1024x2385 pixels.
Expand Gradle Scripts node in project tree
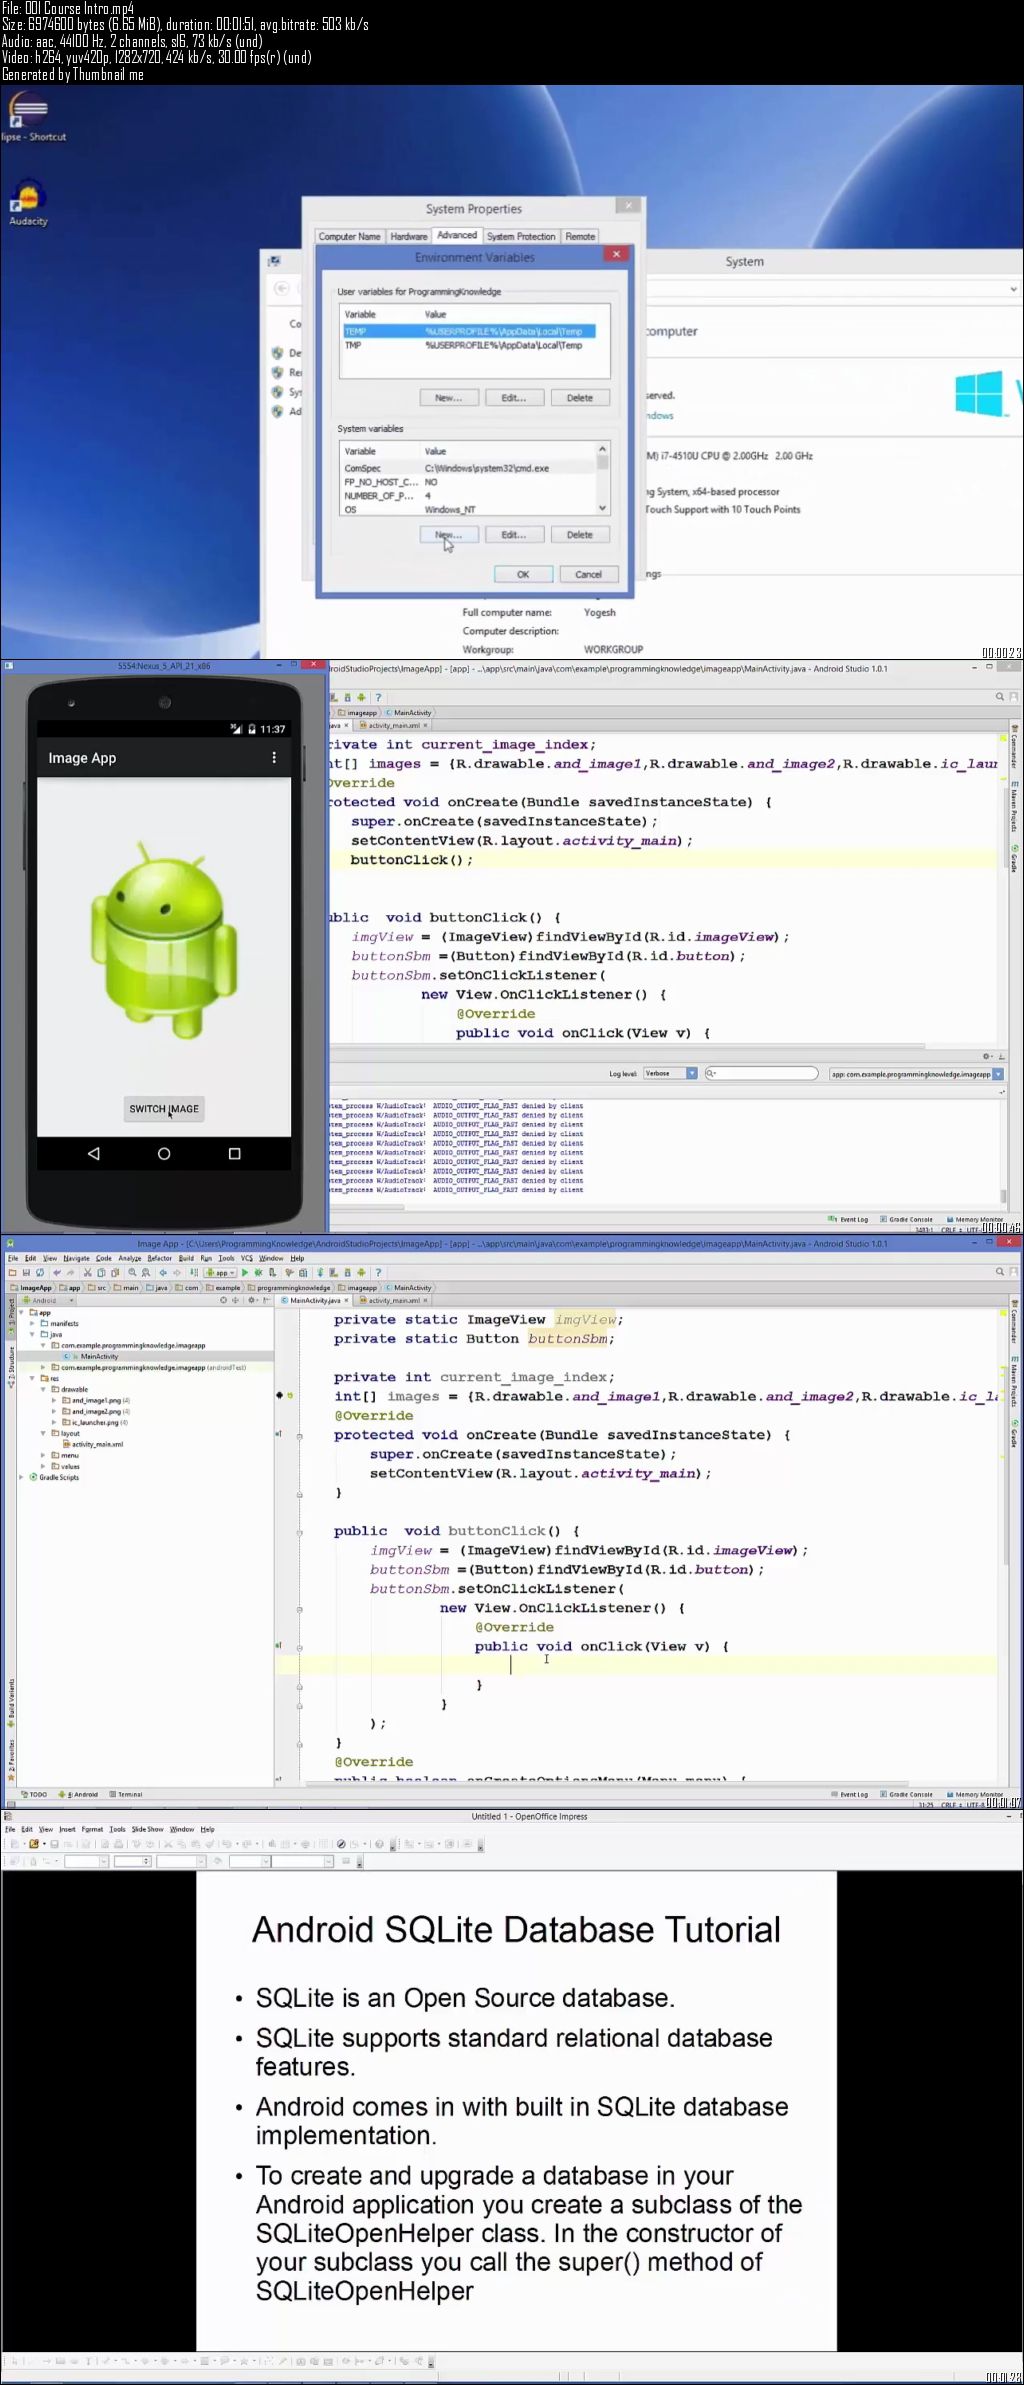[x=22, y=1477]
